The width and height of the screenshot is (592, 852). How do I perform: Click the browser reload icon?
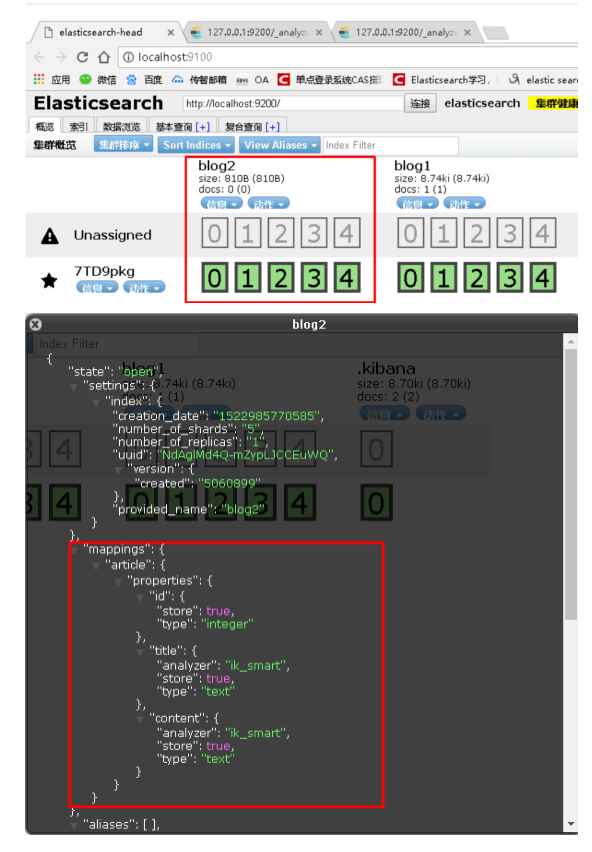point(82,57)
